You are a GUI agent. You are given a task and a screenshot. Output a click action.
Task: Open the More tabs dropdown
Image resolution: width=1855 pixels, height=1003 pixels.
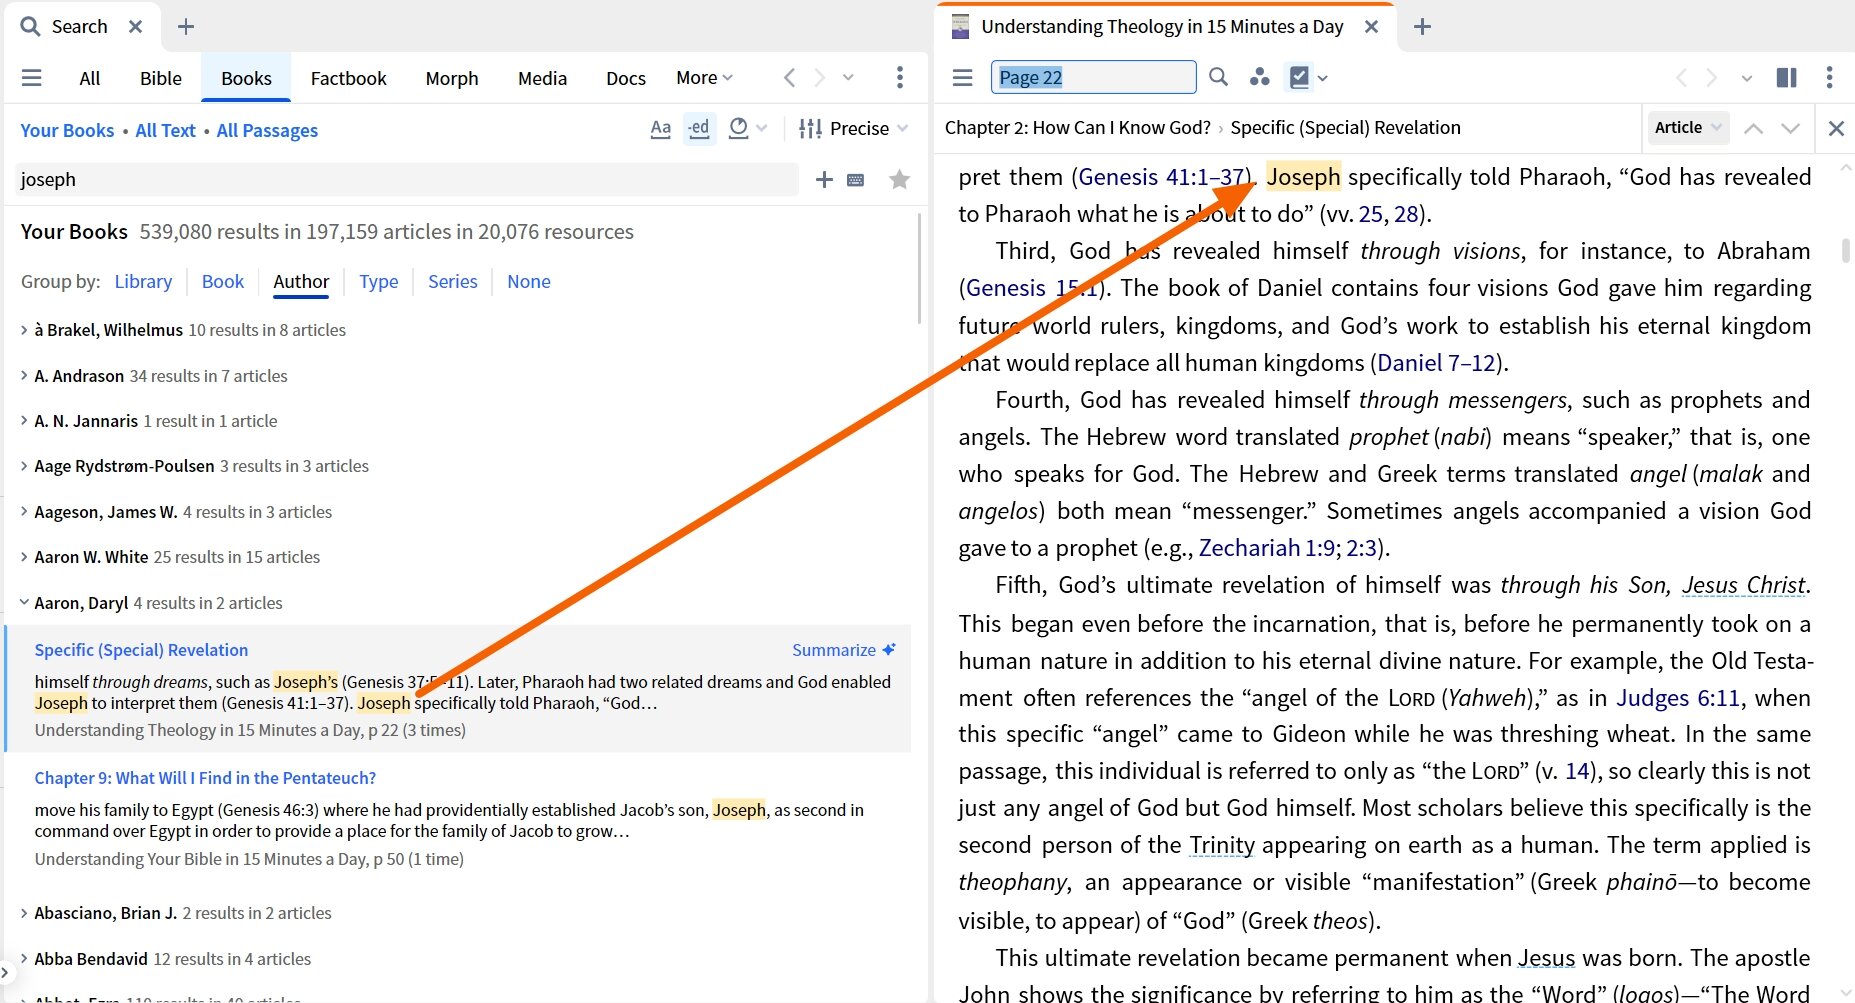tap(704, 78)
